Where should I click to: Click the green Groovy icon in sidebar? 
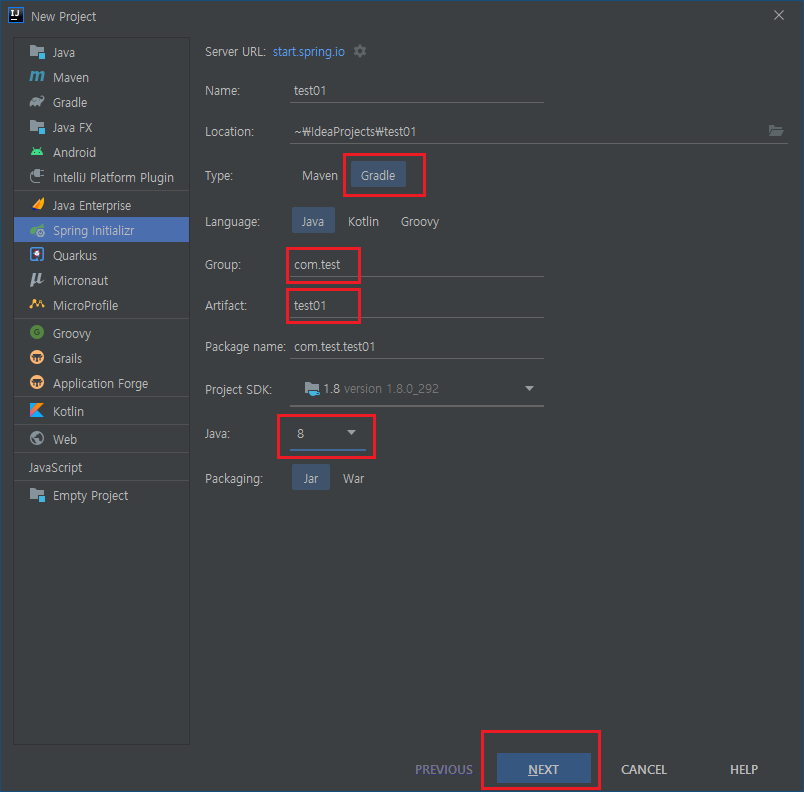click(37, 333)
